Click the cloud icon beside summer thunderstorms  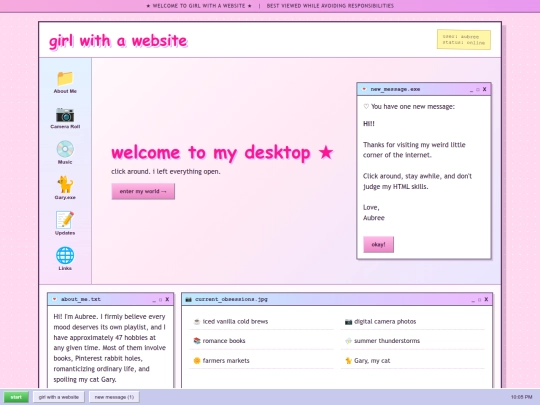coord(348,341)
